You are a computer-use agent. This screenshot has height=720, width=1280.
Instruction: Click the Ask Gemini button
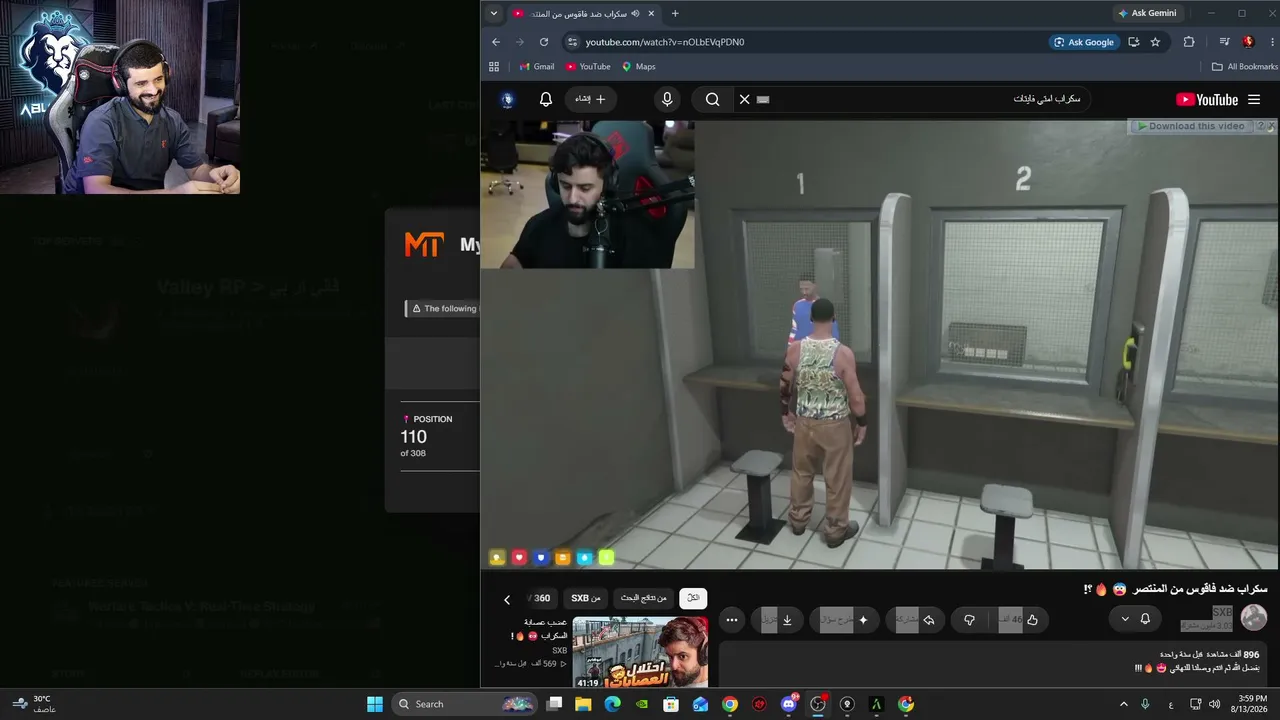coord(1148,14)
